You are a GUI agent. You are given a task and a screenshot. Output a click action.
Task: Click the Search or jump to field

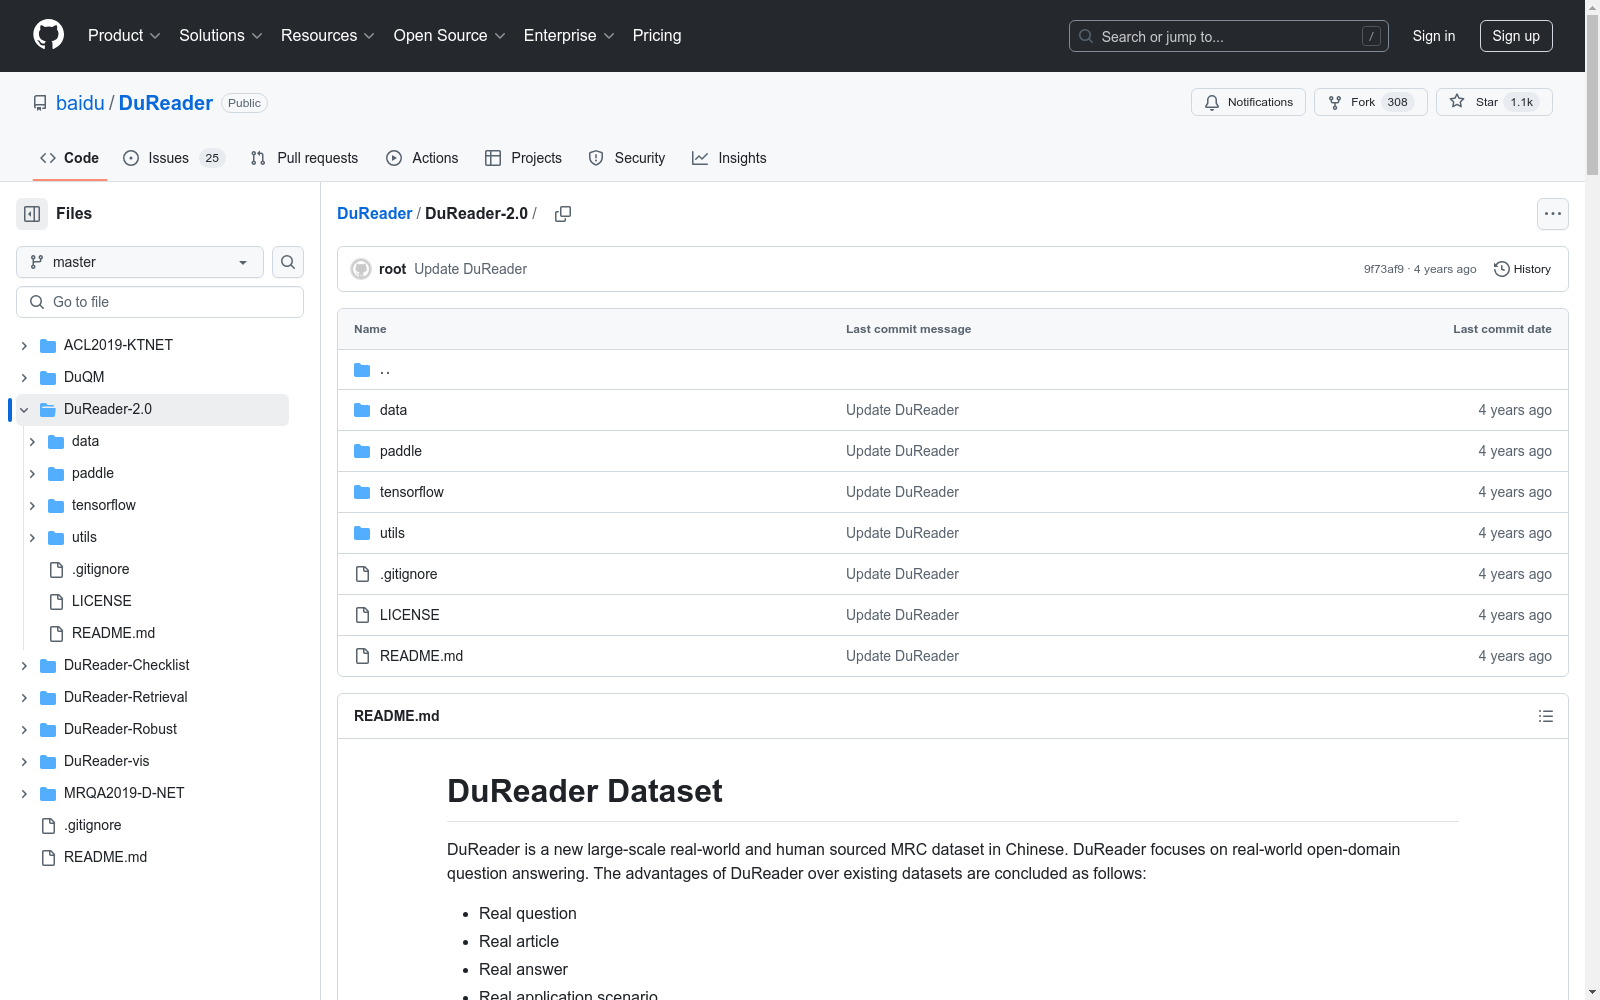pyautogui.click(x=1229, y=36)
